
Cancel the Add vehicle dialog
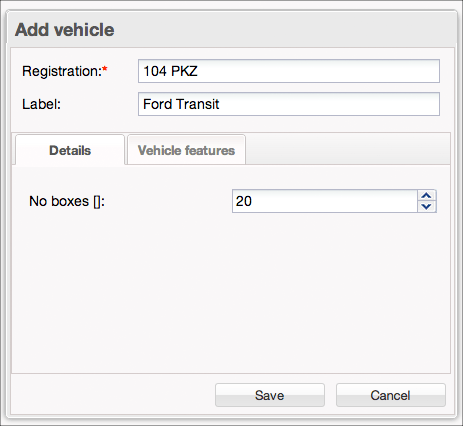point(391,395)
